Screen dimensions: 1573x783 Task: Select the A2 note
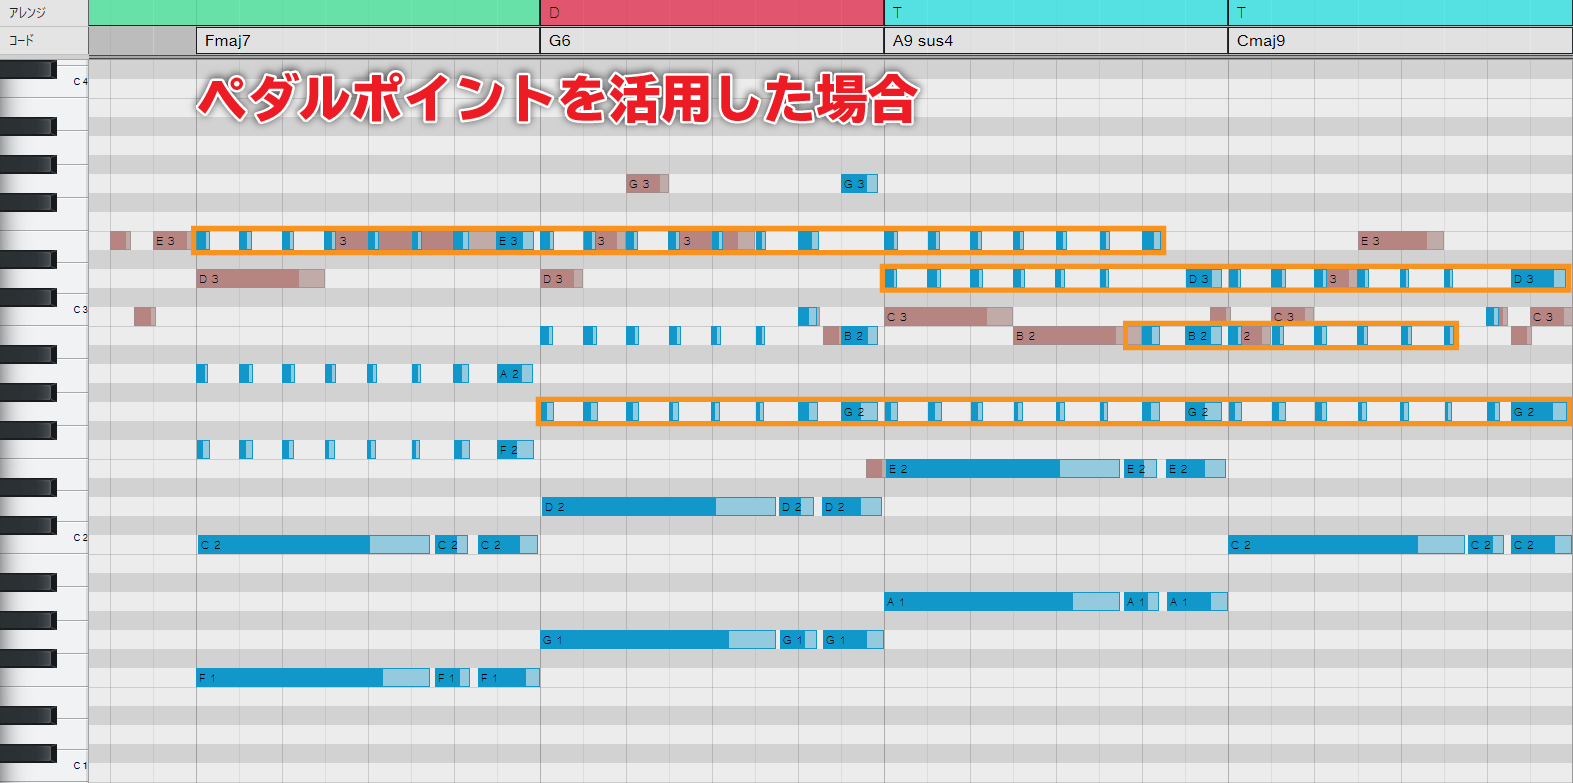coord(515,374)
